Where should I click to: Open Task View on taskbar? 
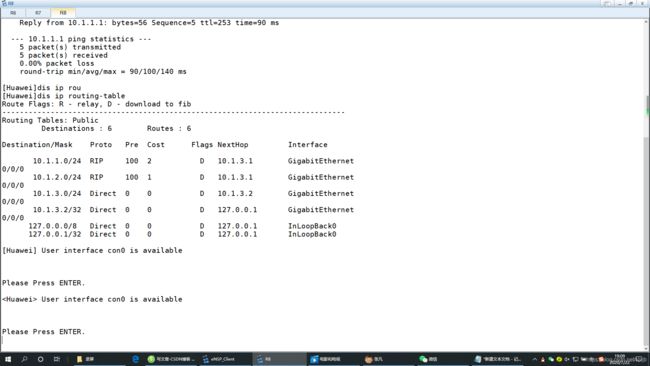56,359
